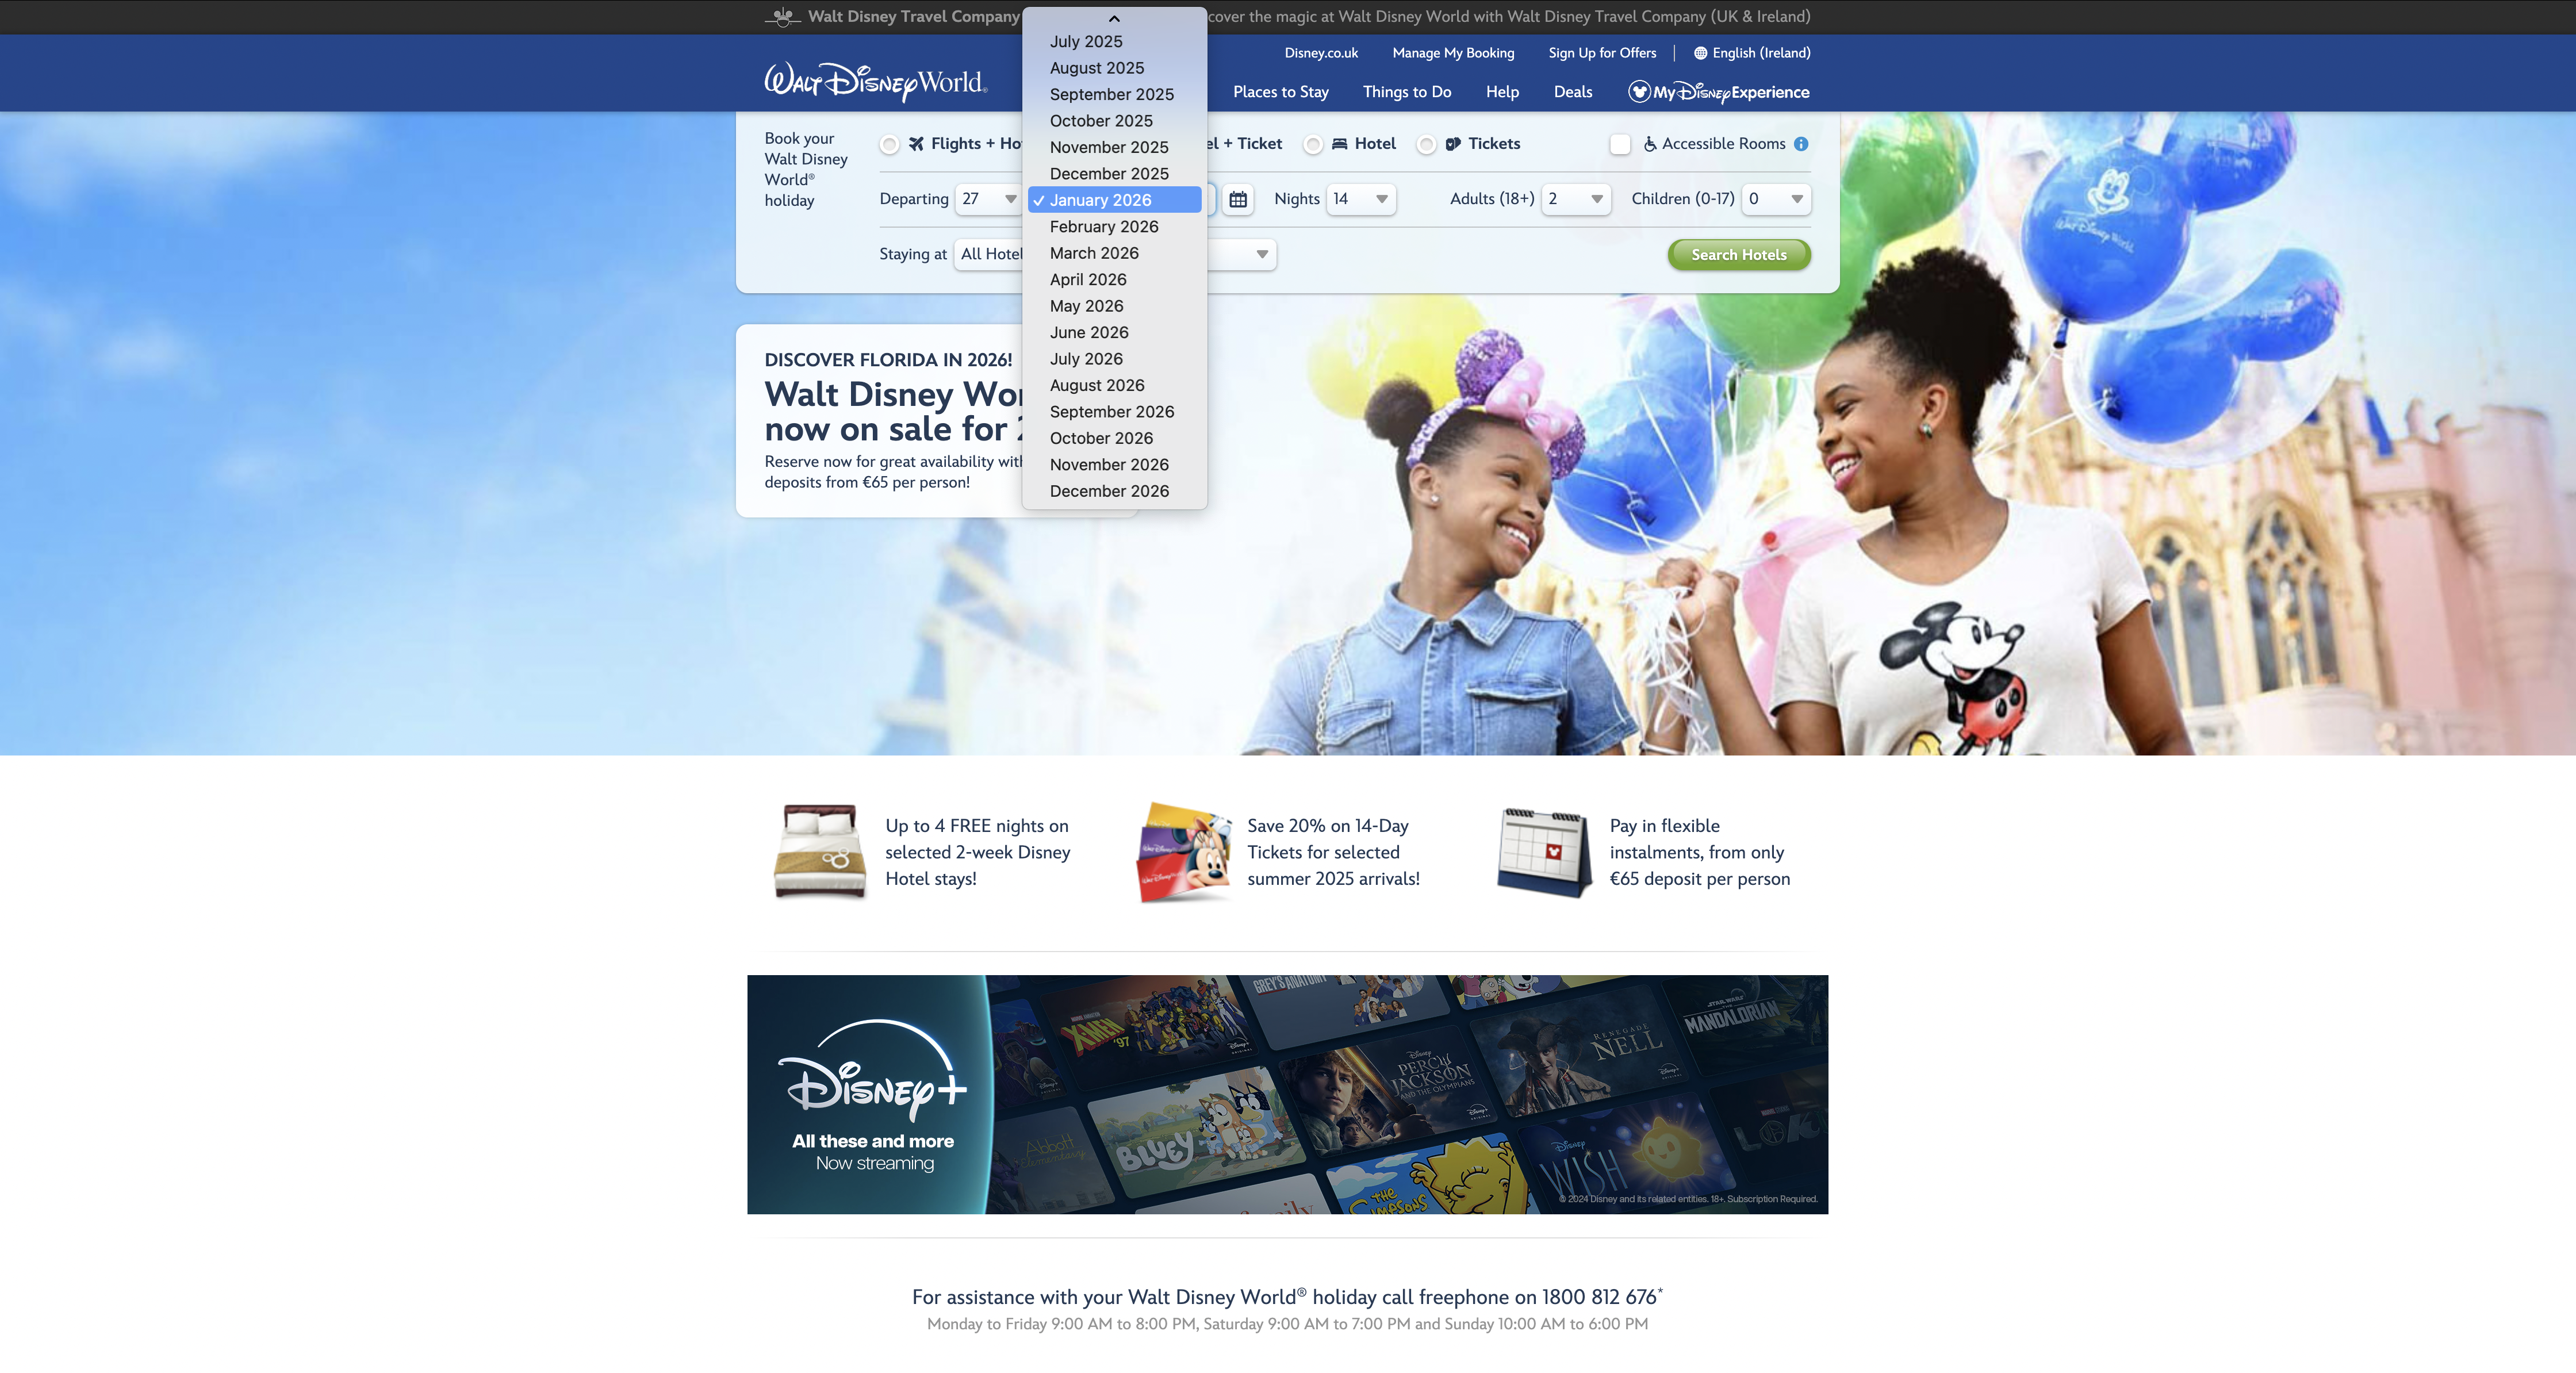The image size is (2576, 1373).
Task: Click the scroll-up chevron in month list
Action: 1114,19
